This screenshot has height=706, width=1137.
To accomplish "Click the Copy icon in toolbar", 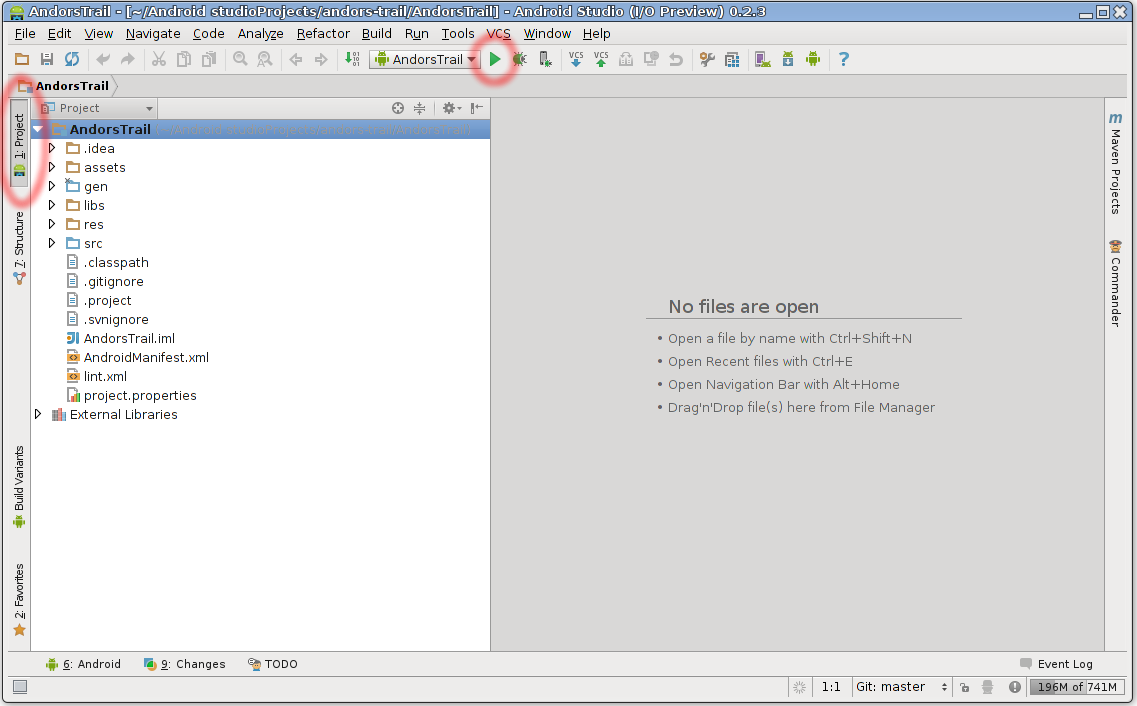I will pos(184,59).
